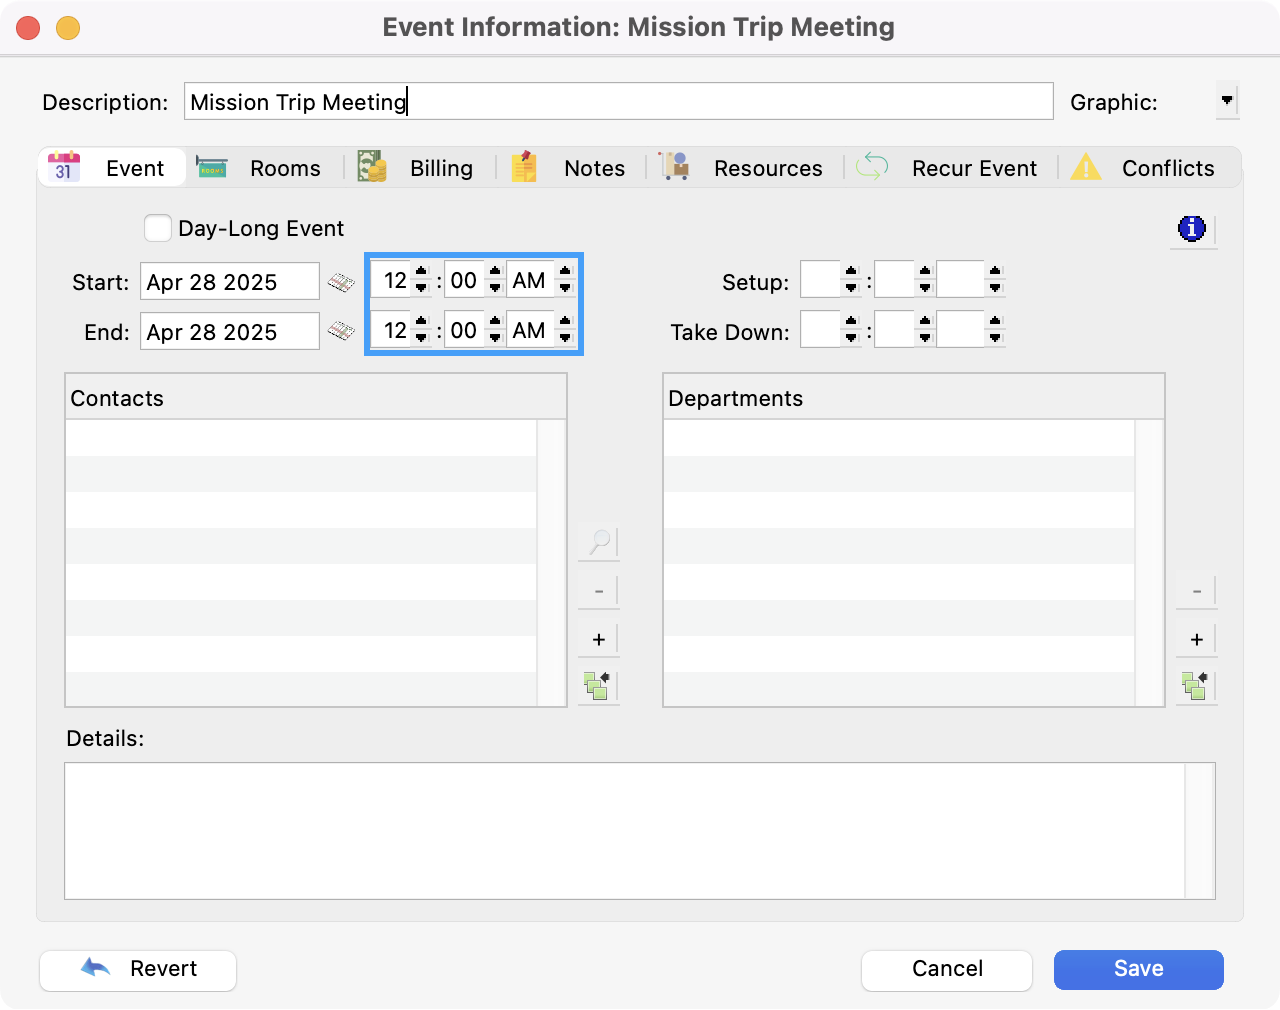The image size is (1280, 1010).
Task: Click the Contacts search magnifier icon
Action: click(599, 543)
